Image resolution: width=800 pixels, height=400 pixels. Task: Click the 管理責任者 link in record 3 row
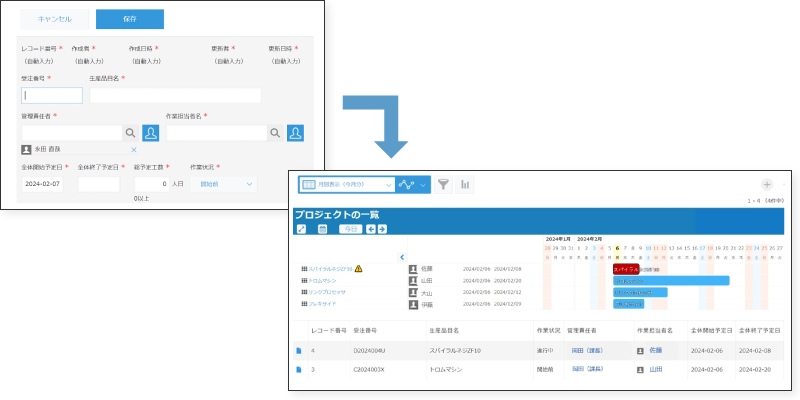[x=587, y=369]
